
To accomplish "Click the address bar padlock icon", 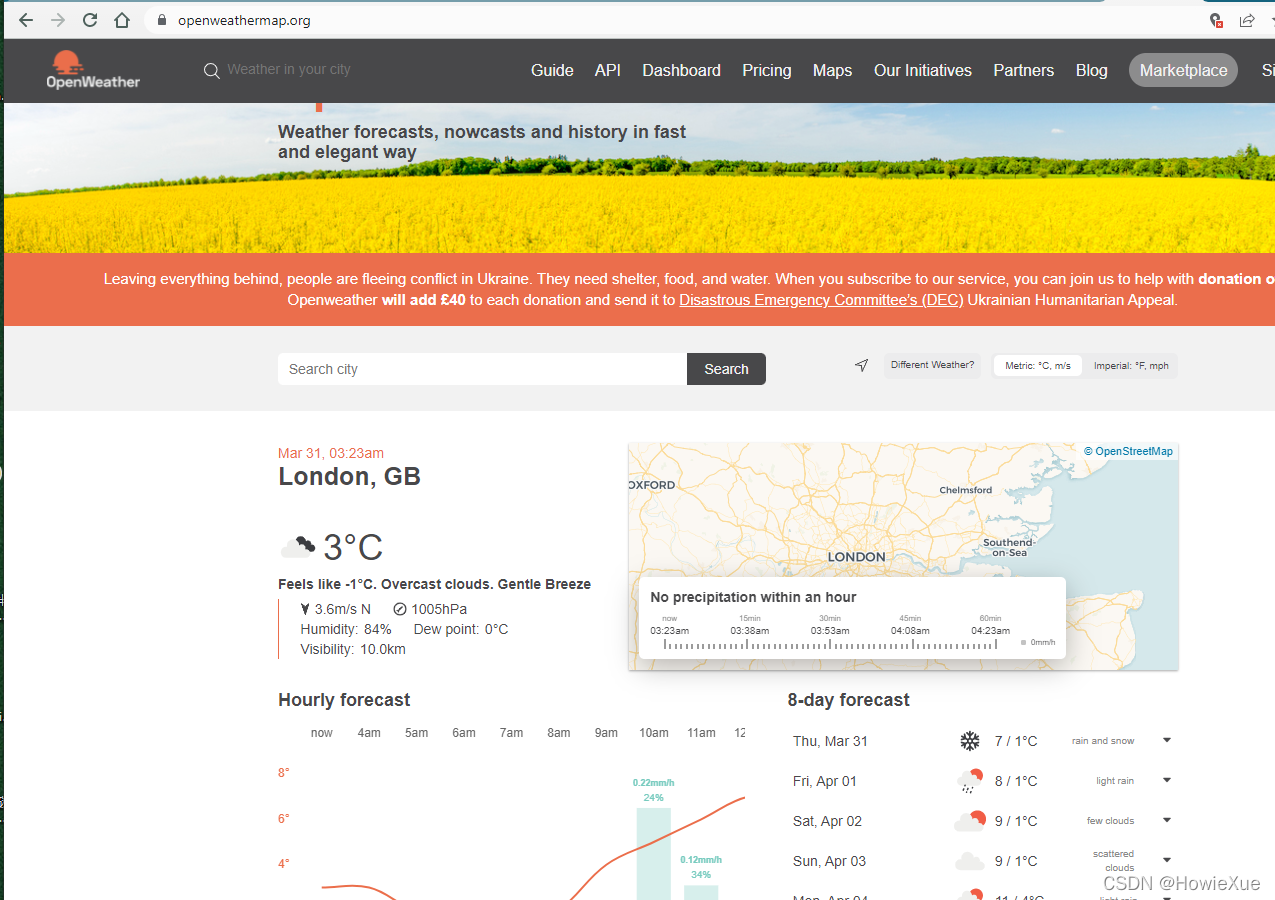I will pyautogui.click(x=162, y=20).
